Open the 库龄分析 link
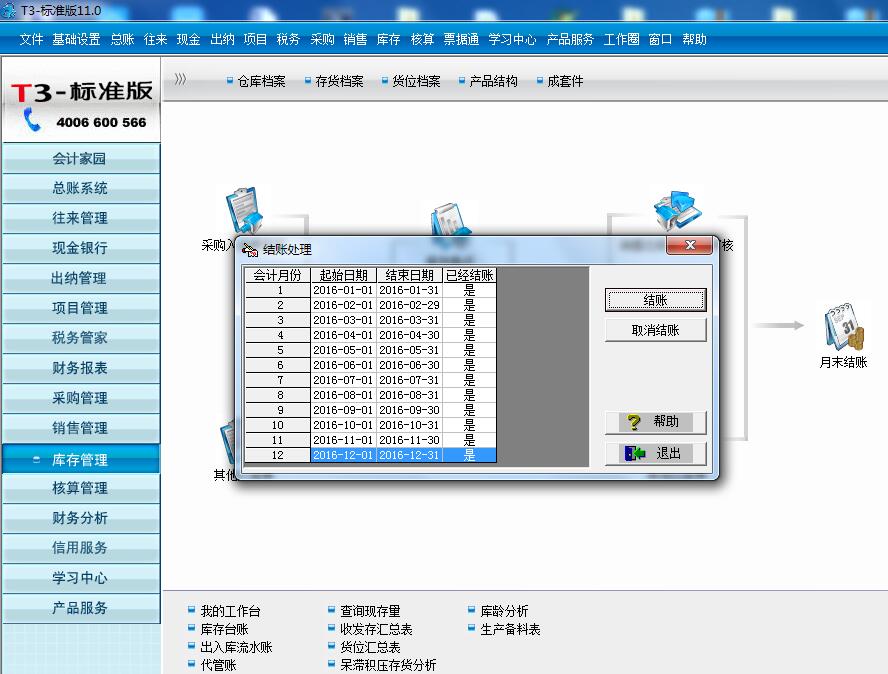This screenshot has height=674, width=888. tap(504, 611)
